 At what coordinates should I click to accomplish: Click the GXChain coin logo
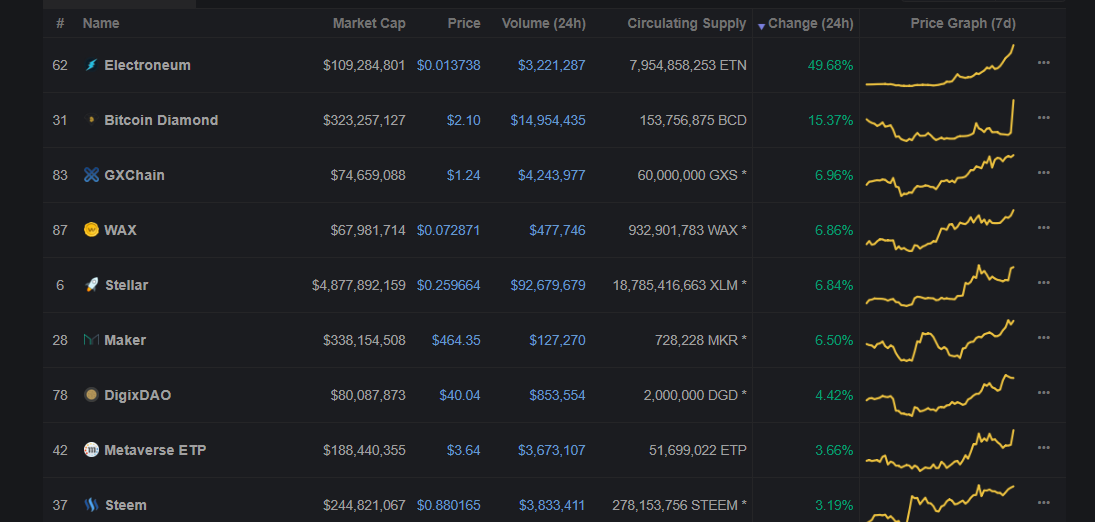coord(91,175)
